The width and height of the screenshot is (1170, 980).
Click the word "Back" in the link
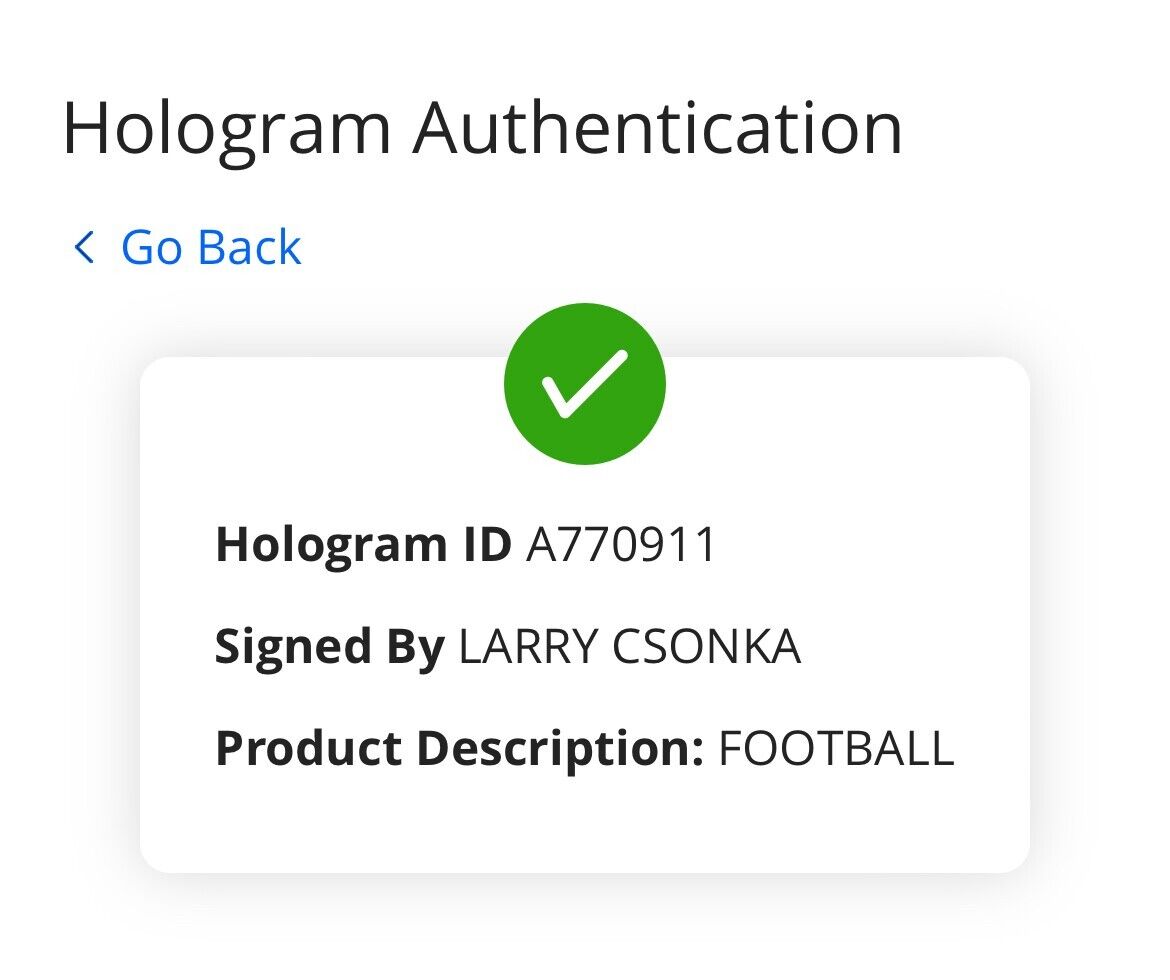pos(252,247)
